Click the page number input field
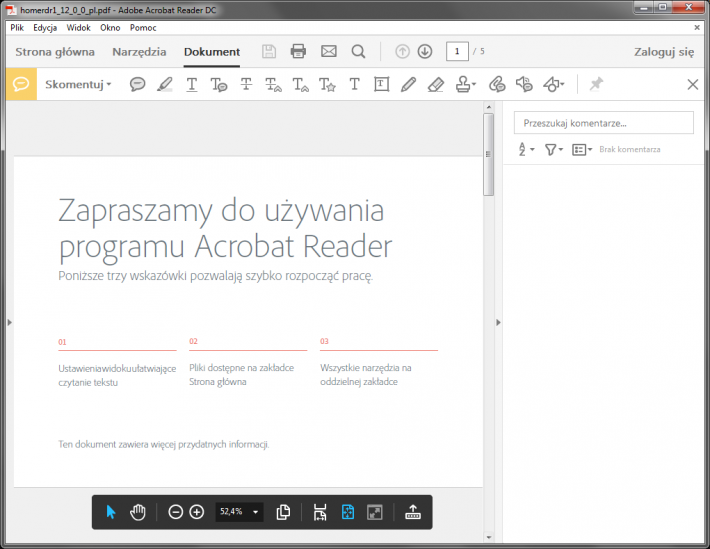This screenshot has height=549, width=710. [457, 51]
